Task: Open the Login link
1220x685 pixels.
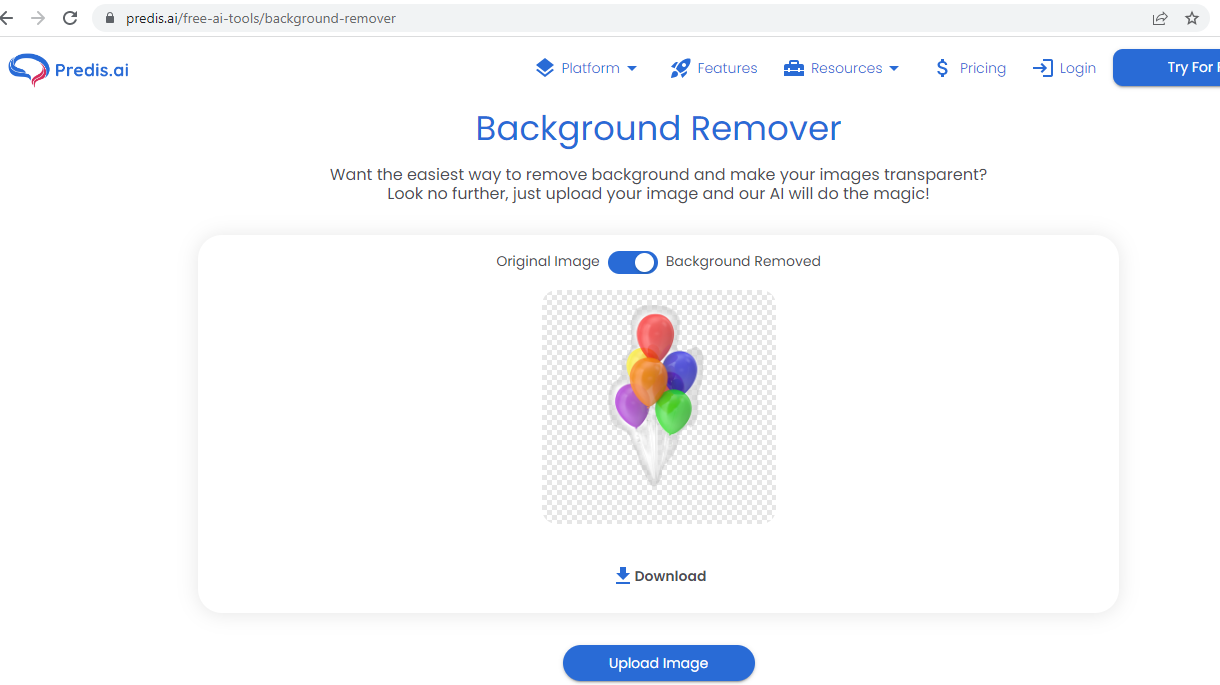Action: (x=1064, y=68)
